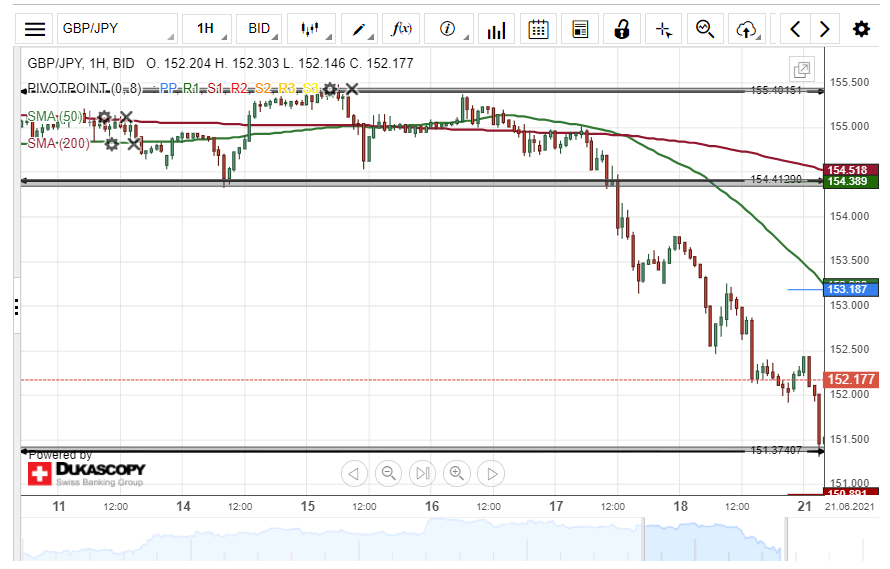The image size is (890, 569).
Task: Open the 1H timeframe dropdown
Action: (x=207, y=29)
